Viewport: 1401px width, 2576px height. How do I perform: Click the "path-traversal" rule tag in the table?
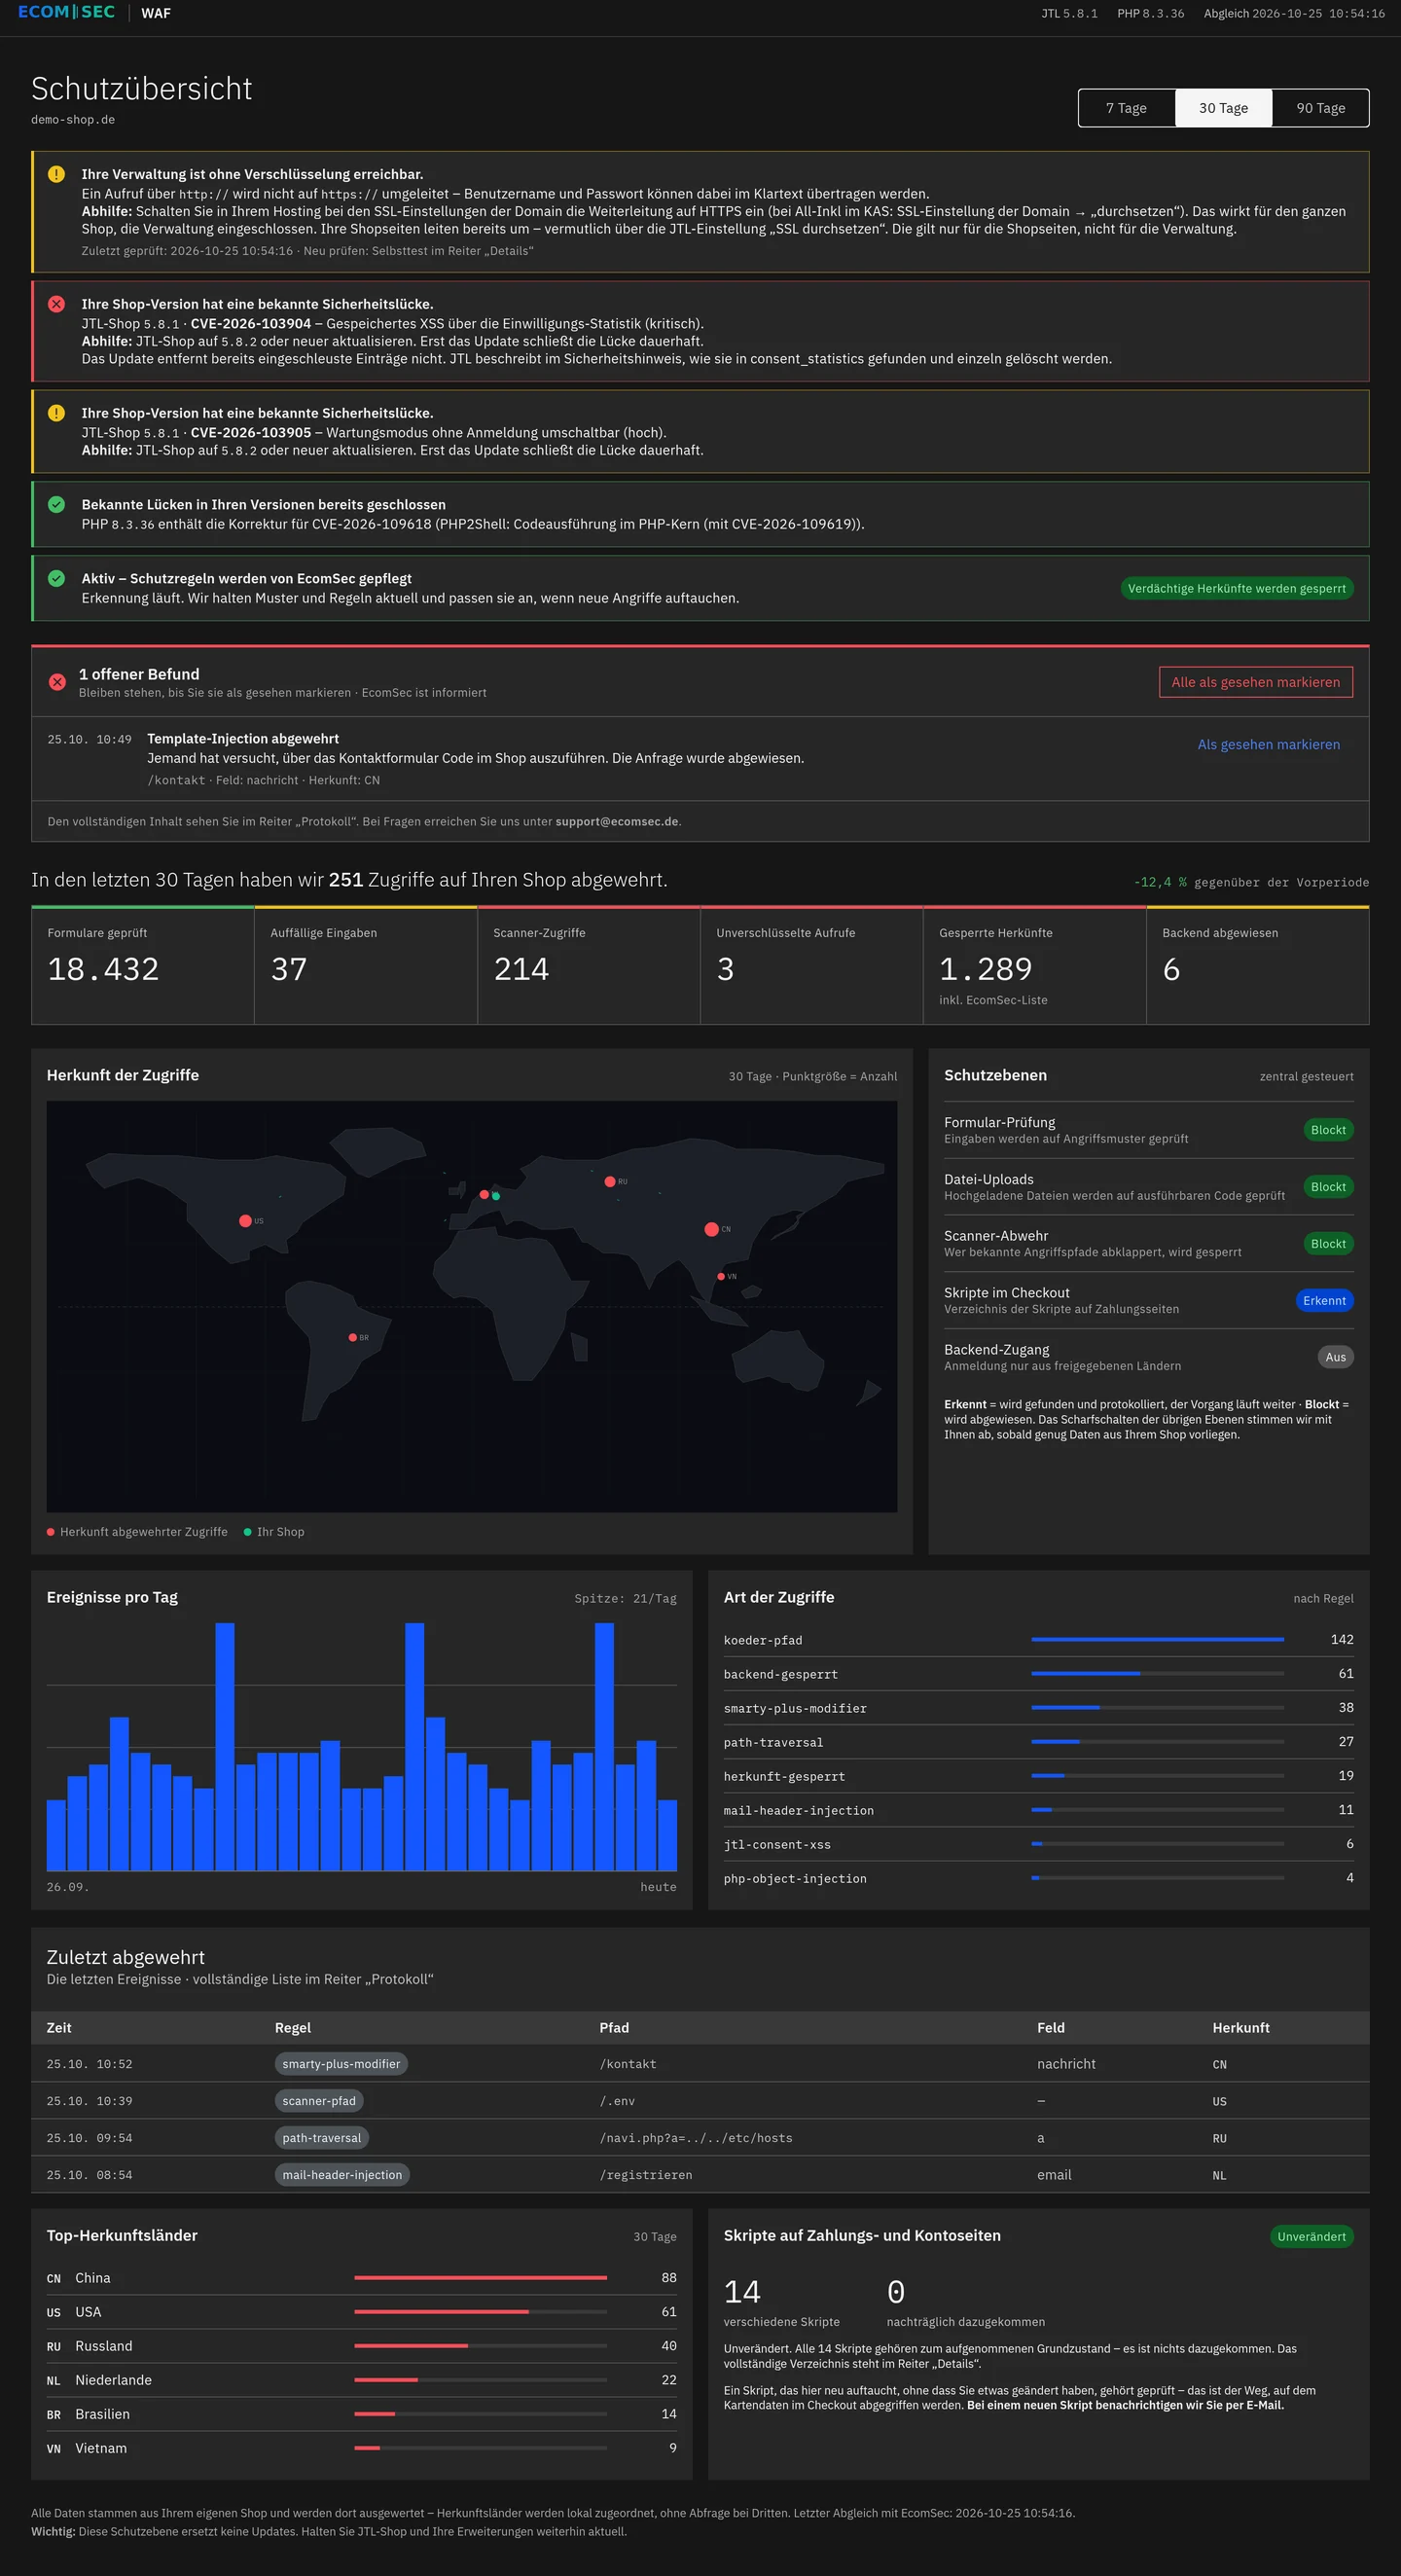pyautogui.click(x=322, y=2138)
